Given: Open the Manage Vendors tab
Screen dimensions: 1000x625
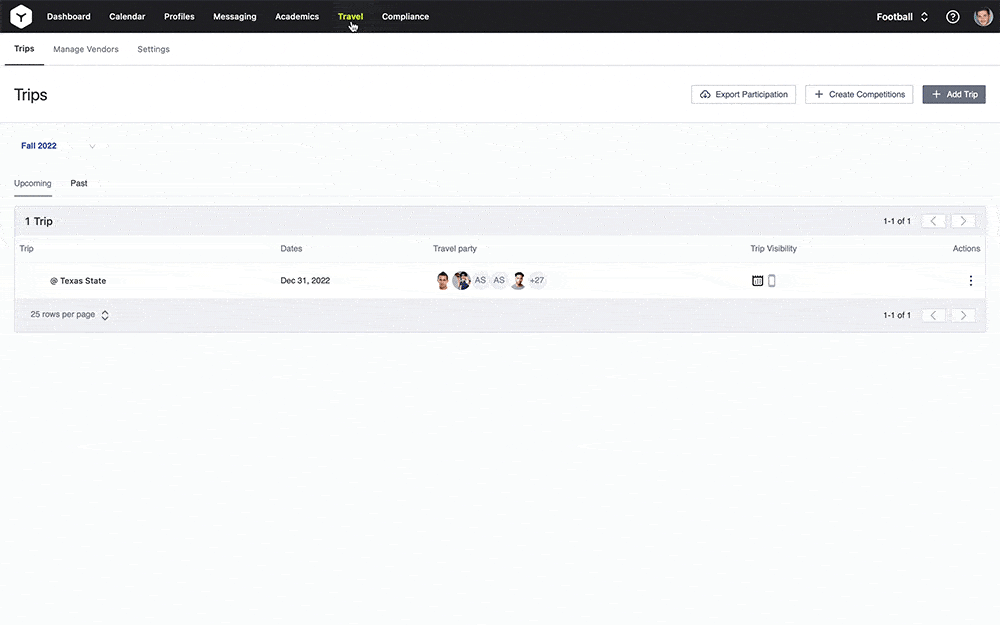Looking at the screenshot, I should tap(86, 49).
